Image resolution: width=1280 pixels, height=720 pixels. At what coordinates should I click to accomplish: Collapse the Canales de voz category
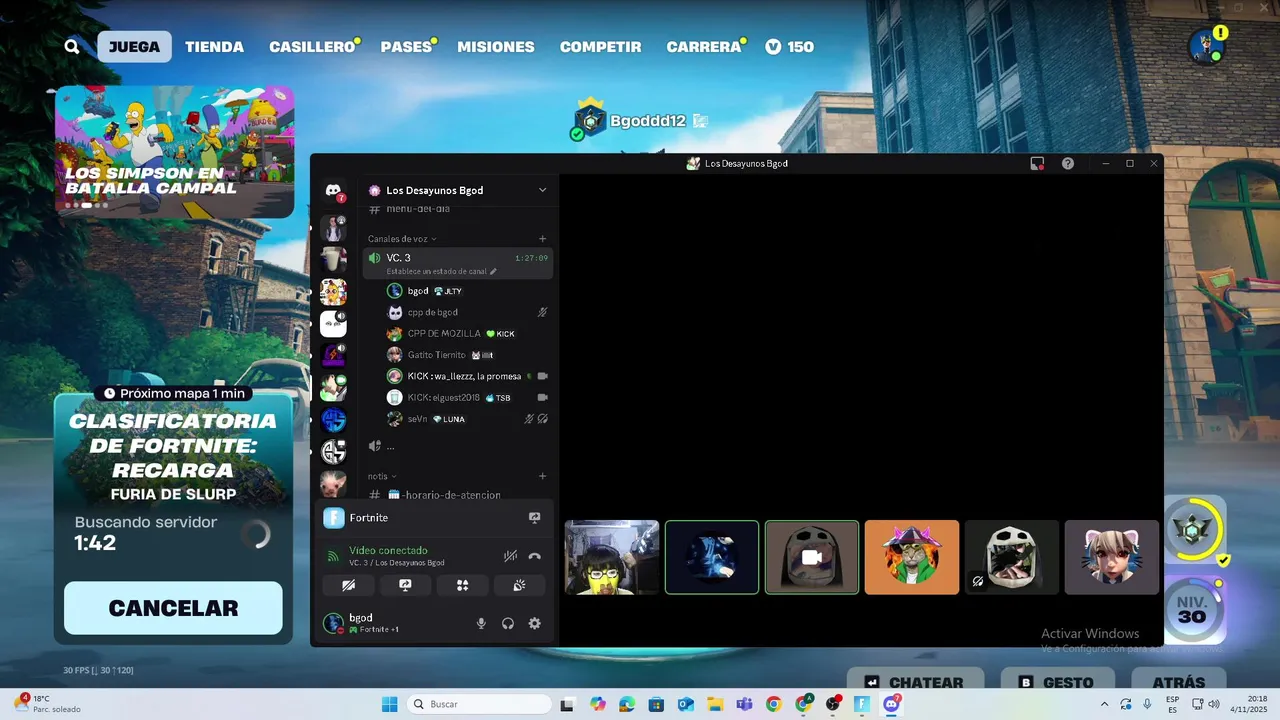point(402,239)
